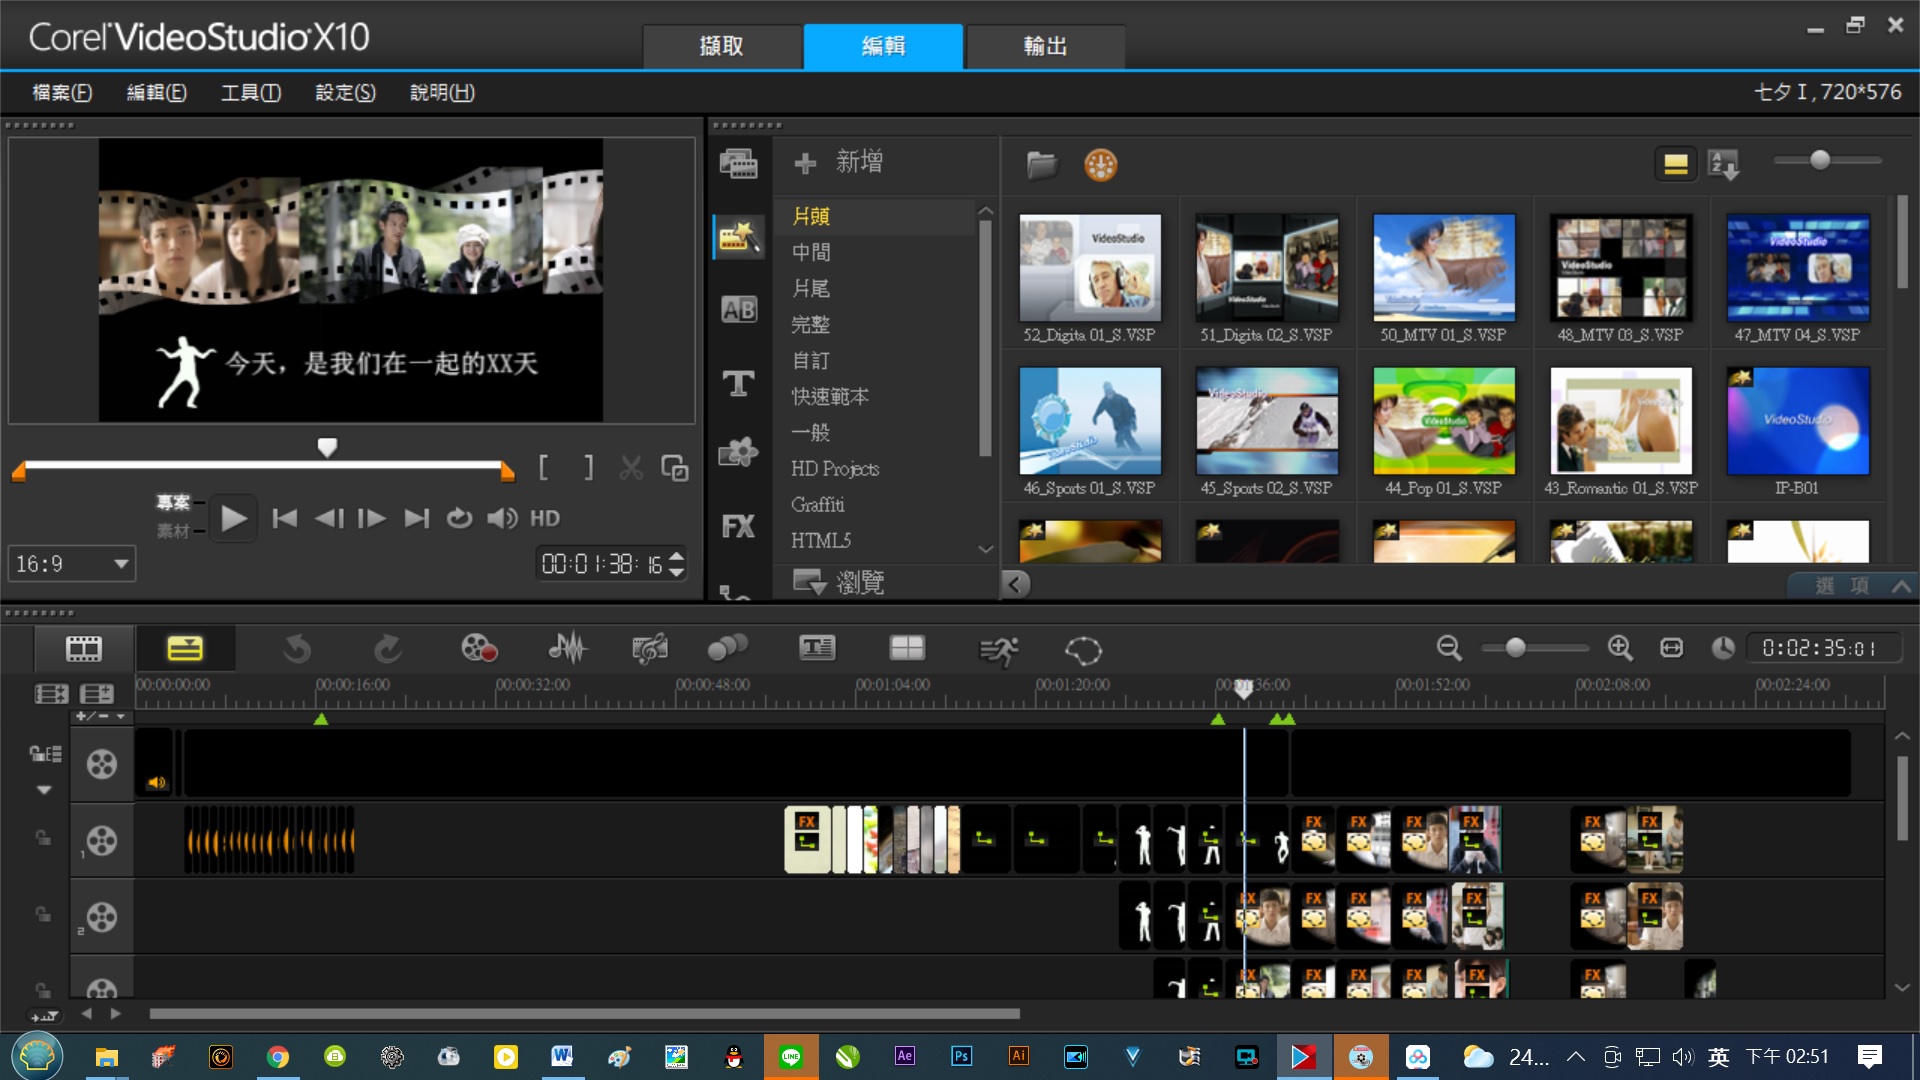Image resolution: width=1920 pixels, height=1080 pixels.
Task: Set Mark-in with left bracket
Action: point(543,467)
